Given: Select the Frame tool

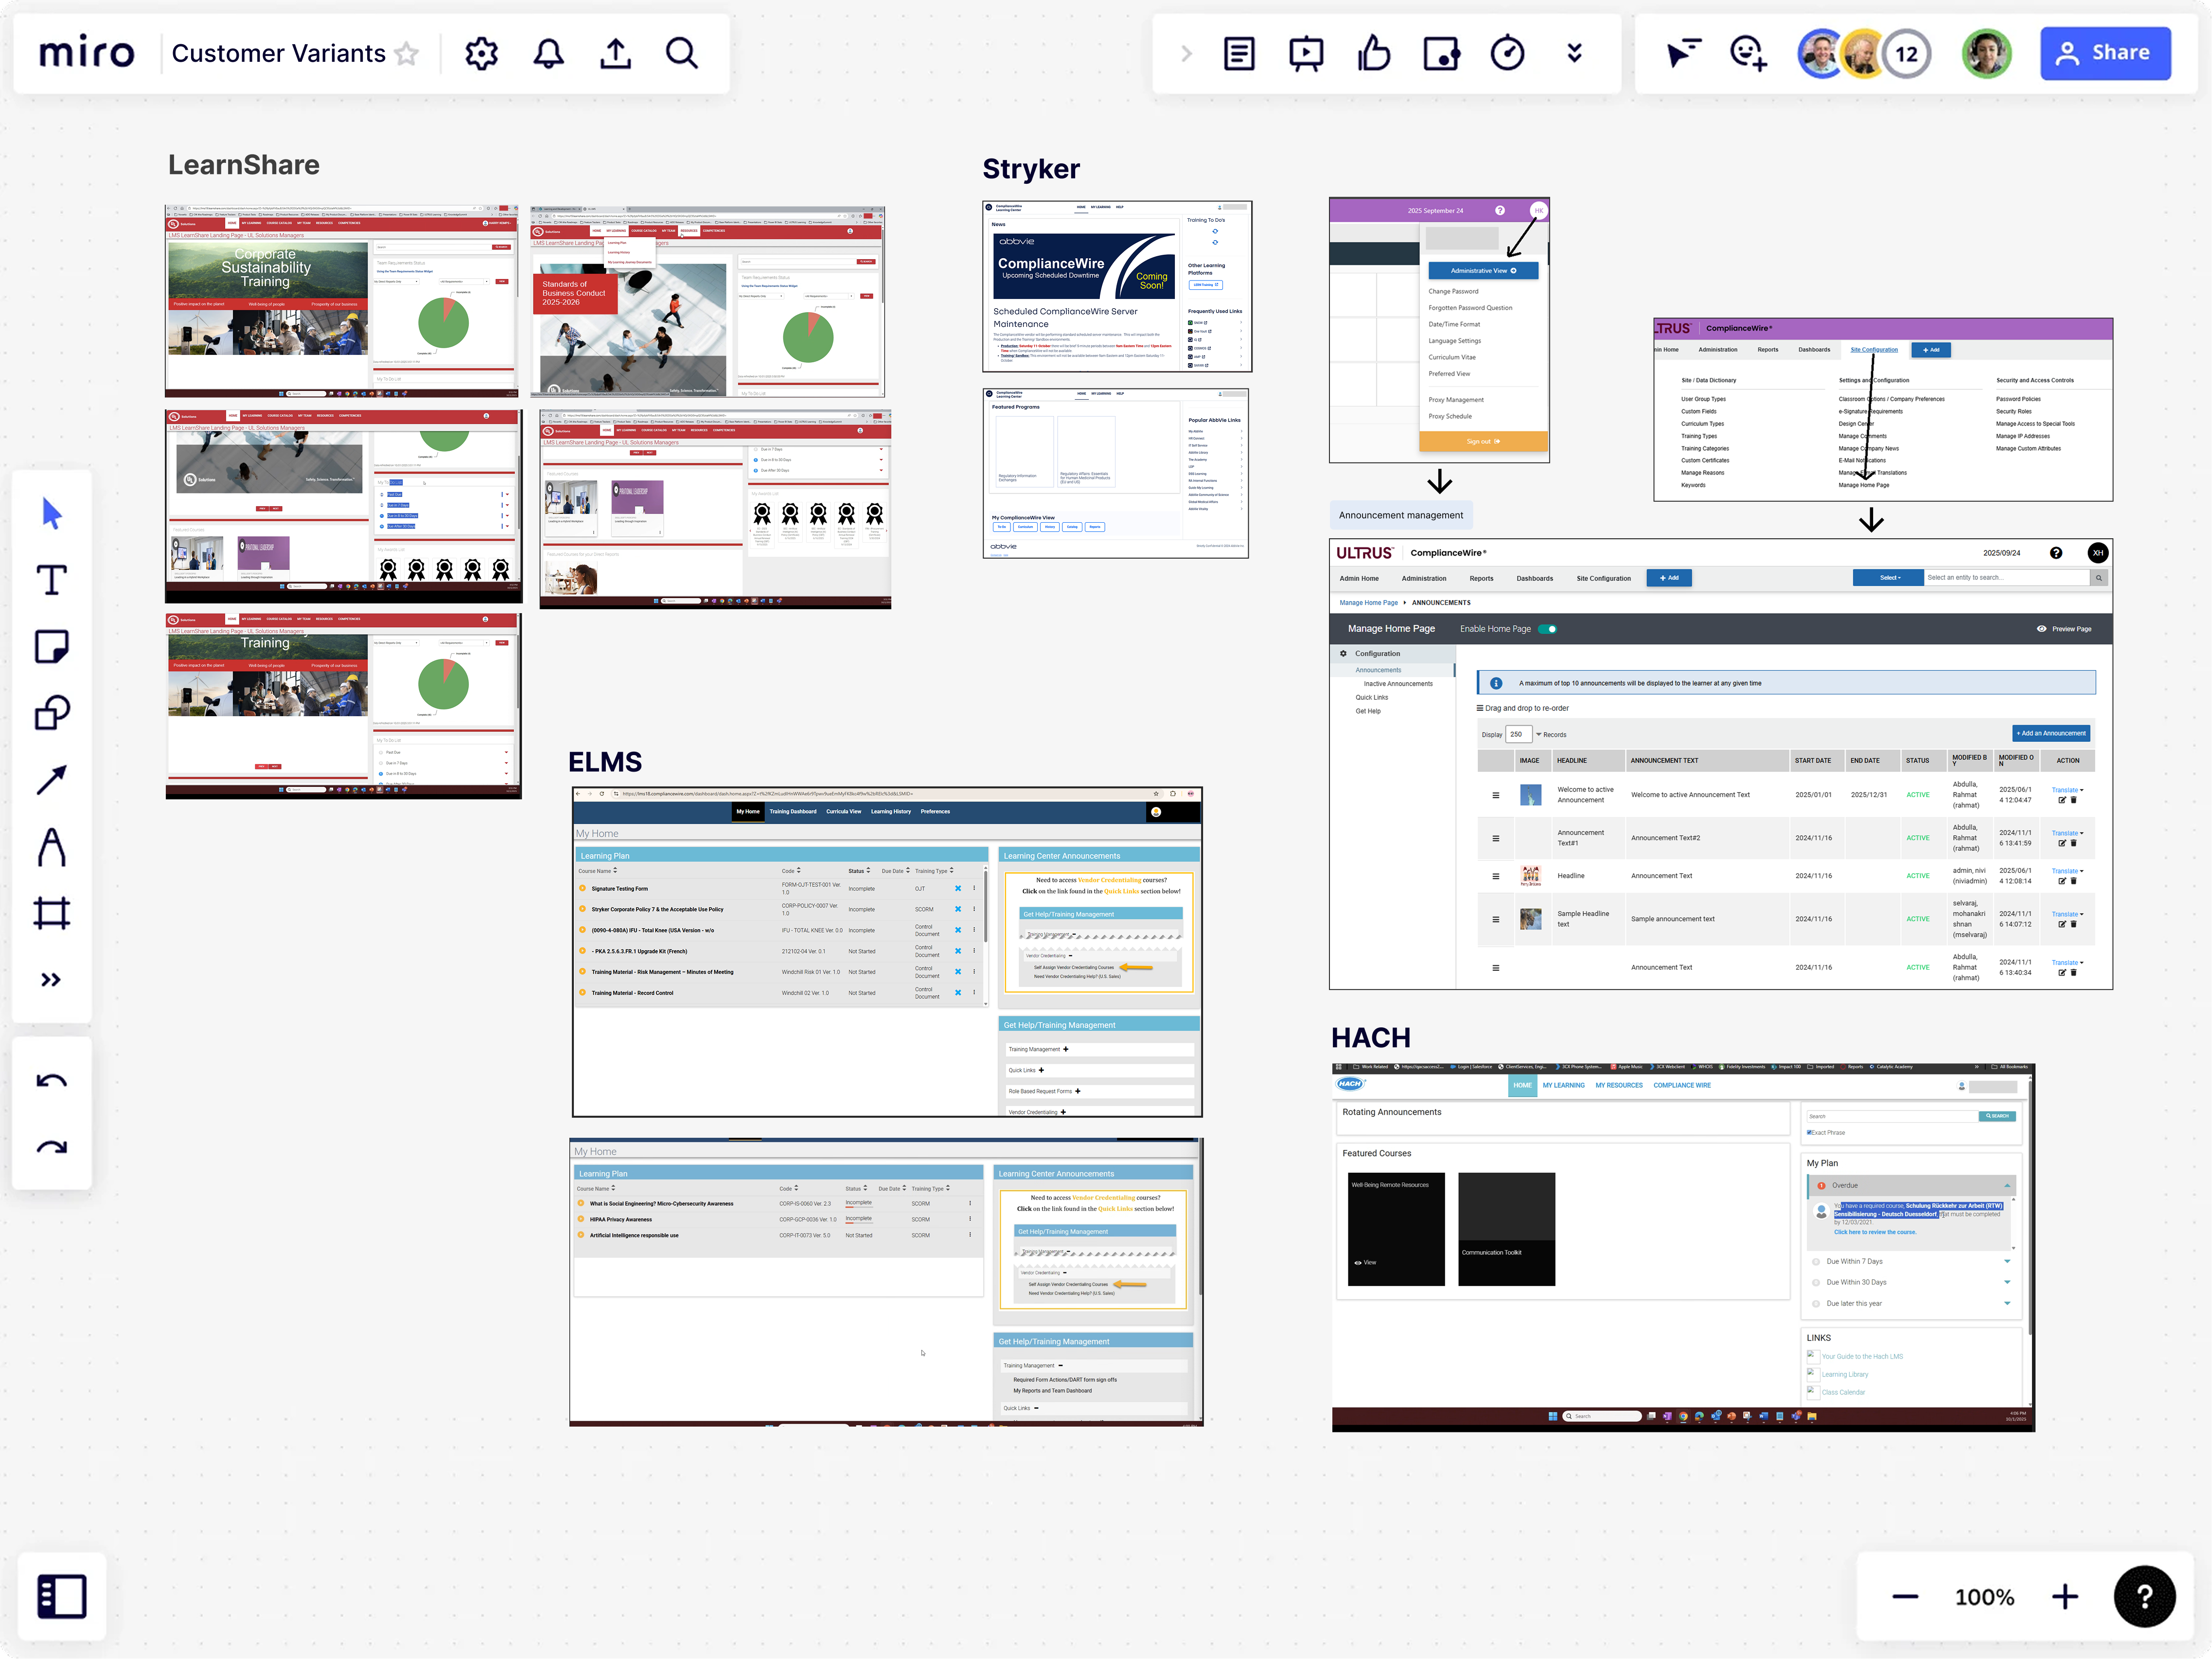Looking at the screenshot, I should 52,913.
